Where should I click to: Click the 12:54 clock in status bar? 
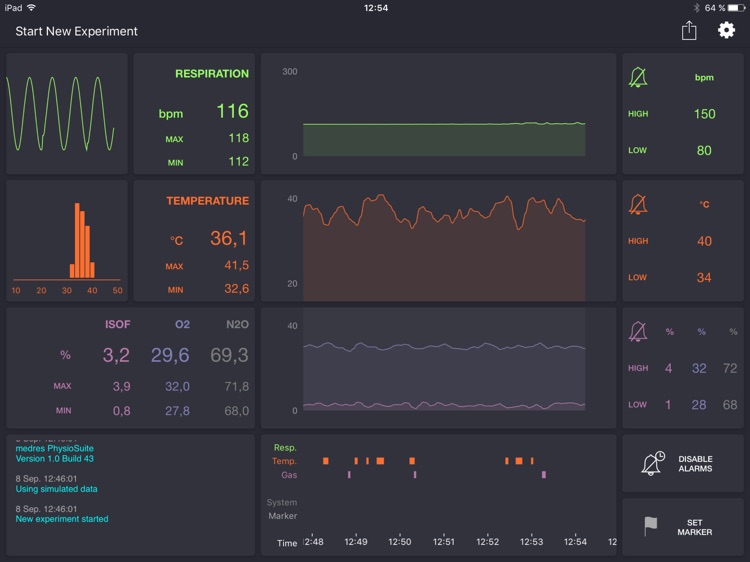pyautogui.click(x=376, y=8)
